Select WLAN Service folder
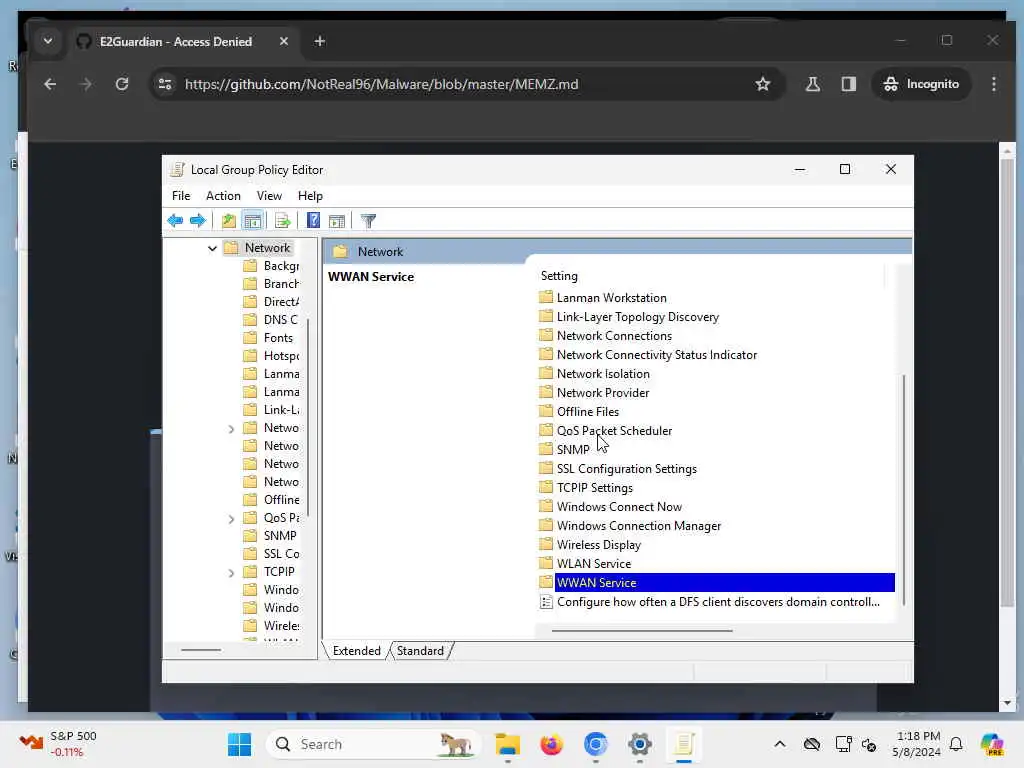The image size is (1024, 768). [x=594, y=564]
